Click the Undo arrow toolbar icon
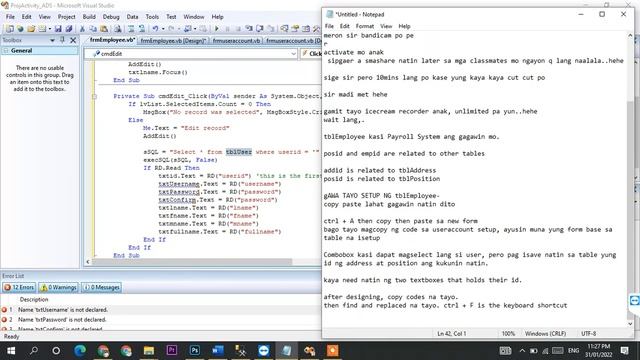This screenshot has height=360, width=640. pyautogui.click(x=156, y=29)
